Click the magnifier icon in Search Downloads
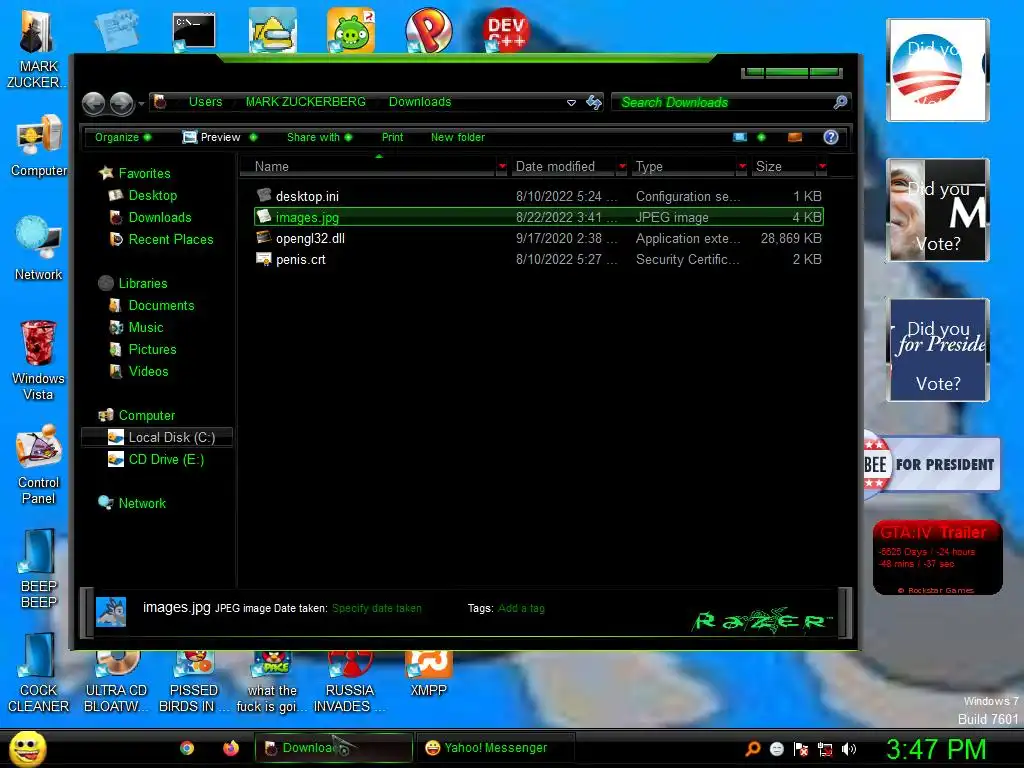 (x=840, y=102)
